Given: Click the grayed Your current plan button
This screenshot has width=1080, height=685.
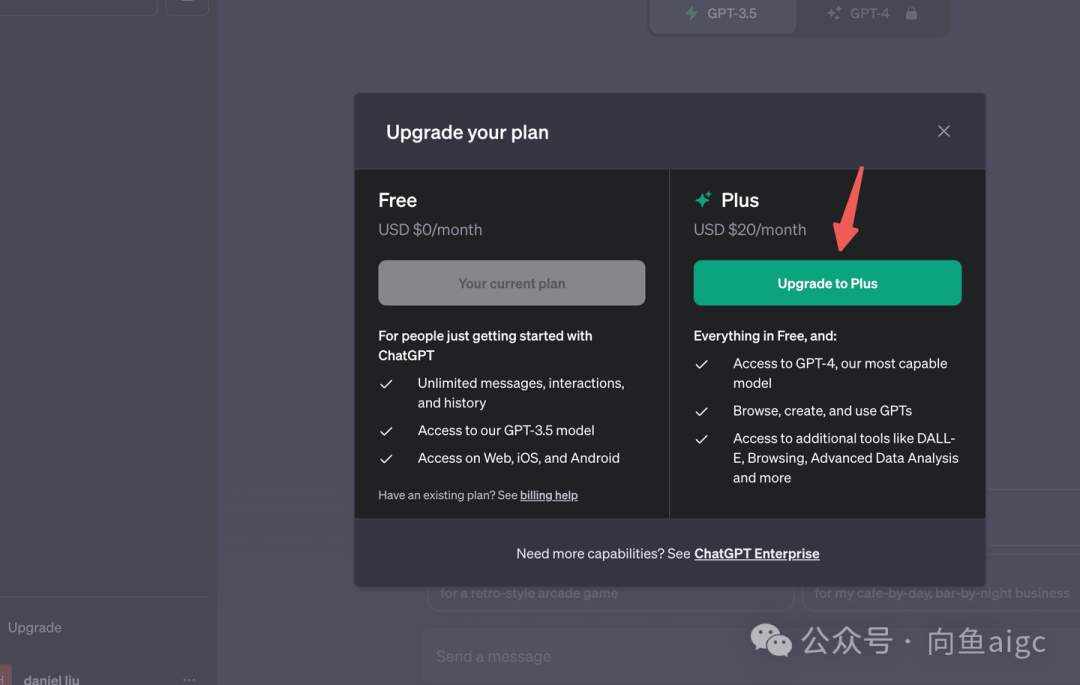Looking at the screenshot, I should click(x=511, y=283).
